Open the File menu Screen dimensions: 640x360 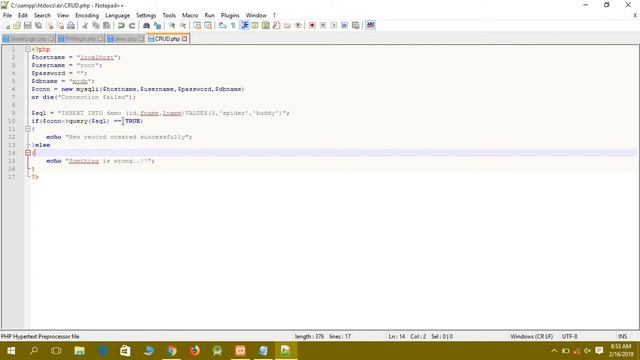click(x=7, y=15)
